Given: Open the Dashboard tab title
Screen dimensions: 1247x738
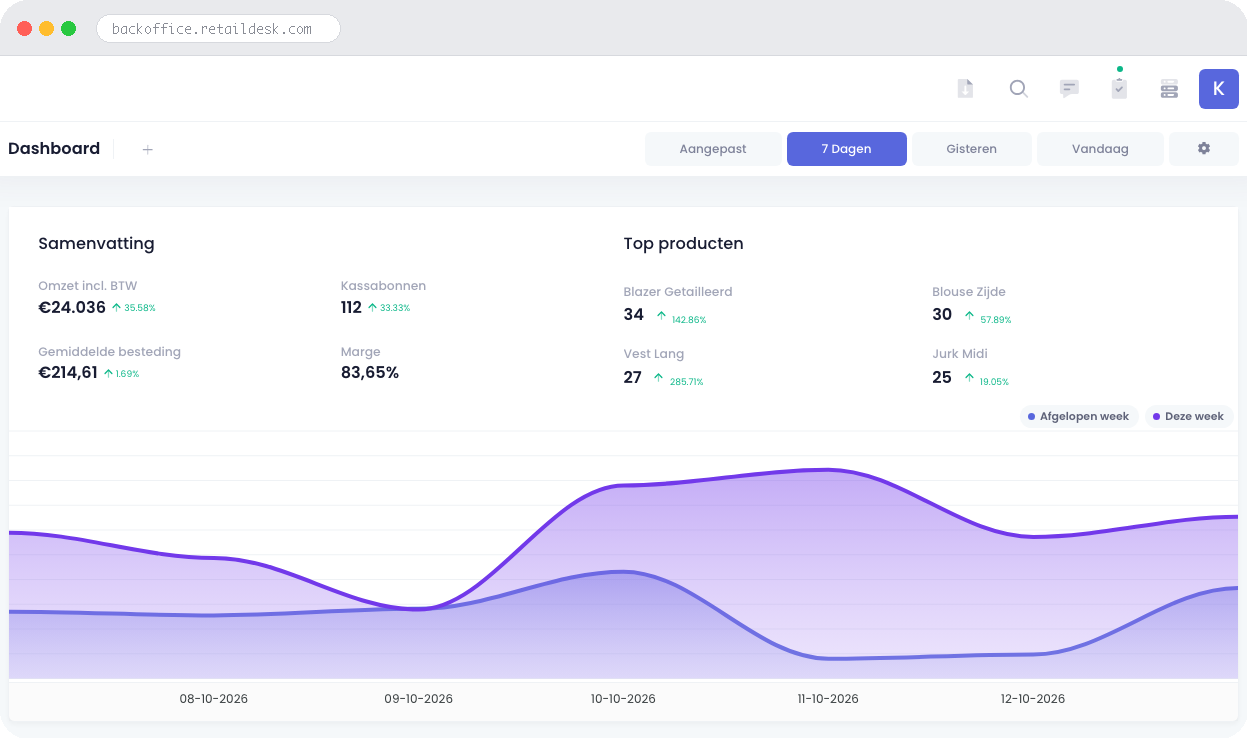Looking at the screenshot, I should click(54, 149).
